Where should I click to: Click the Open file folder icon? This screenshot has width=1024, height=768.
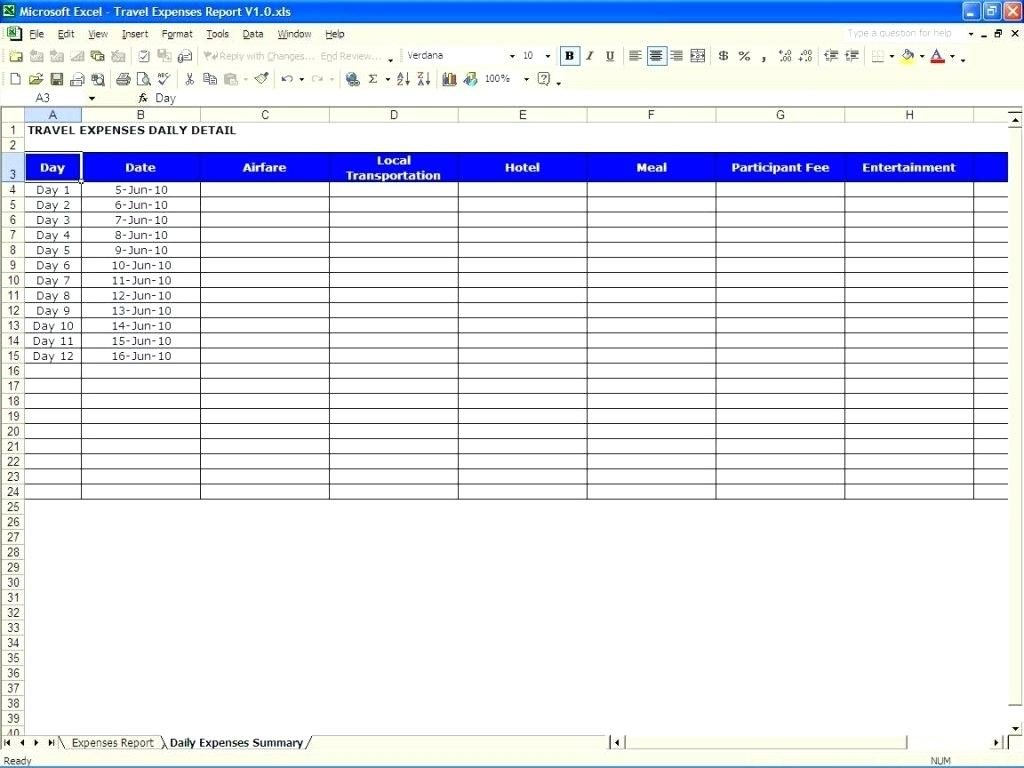(x=36, y=79)
